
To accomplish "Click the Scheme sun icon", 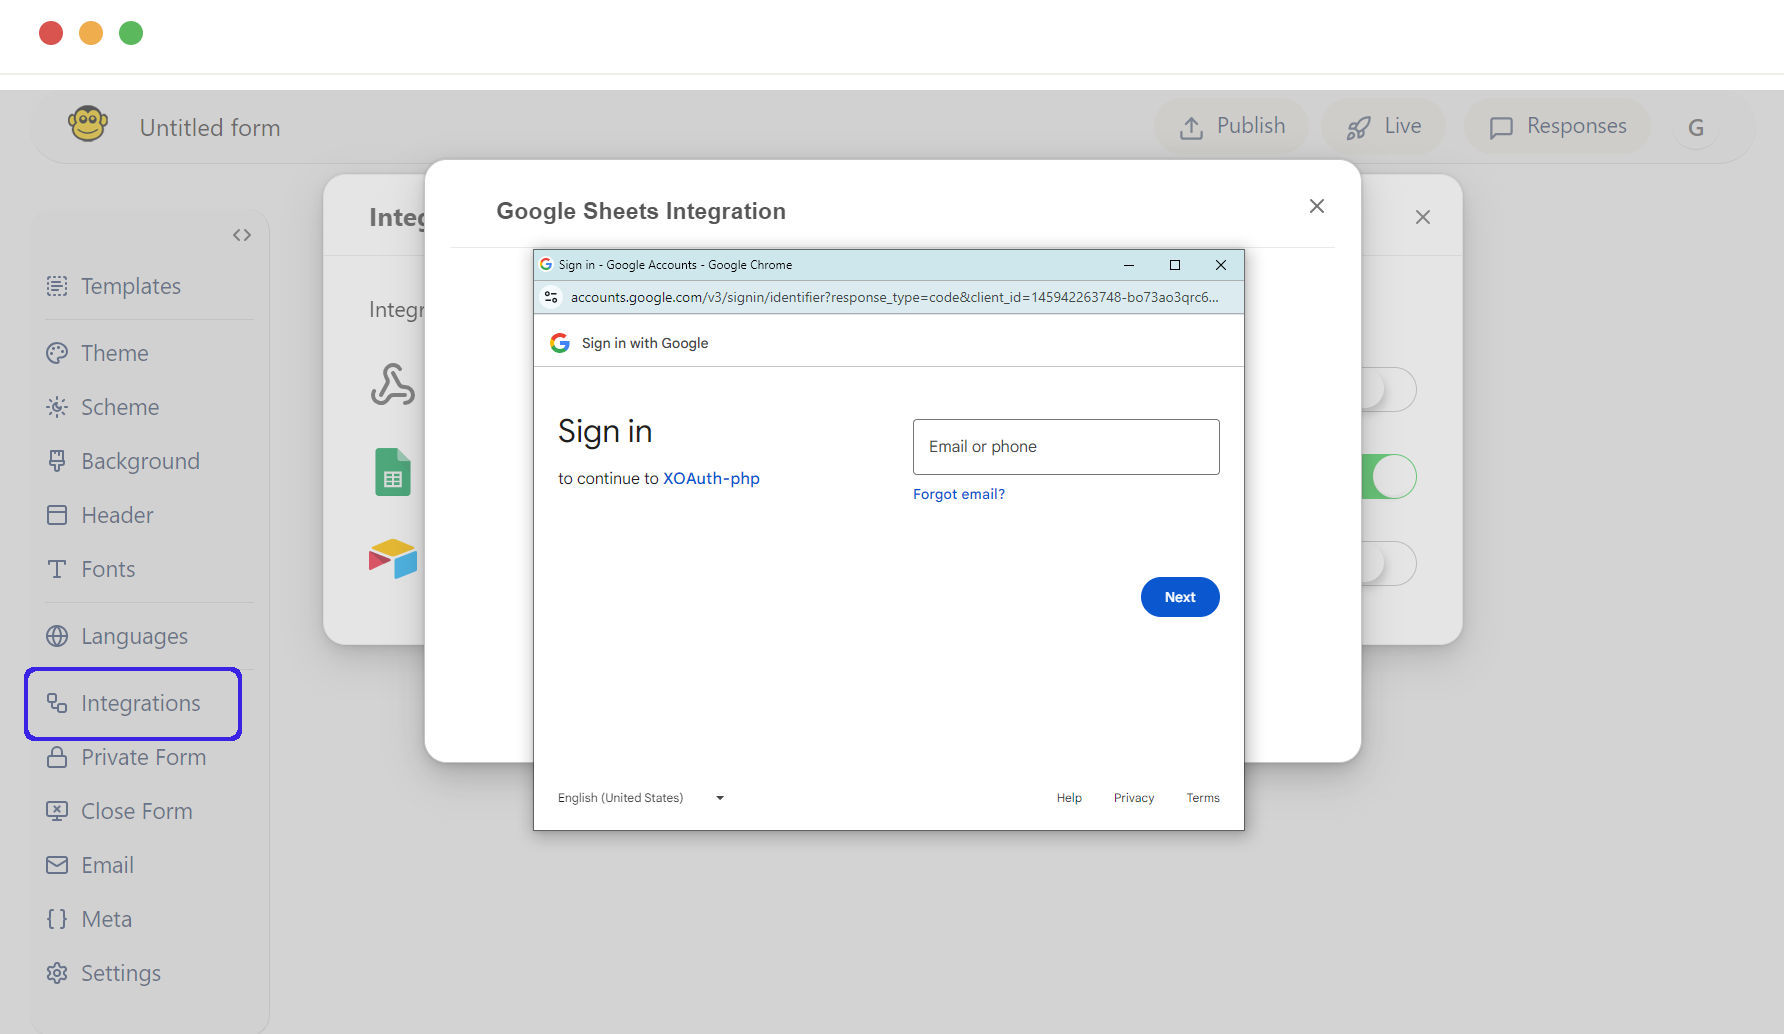I will 57,407.
